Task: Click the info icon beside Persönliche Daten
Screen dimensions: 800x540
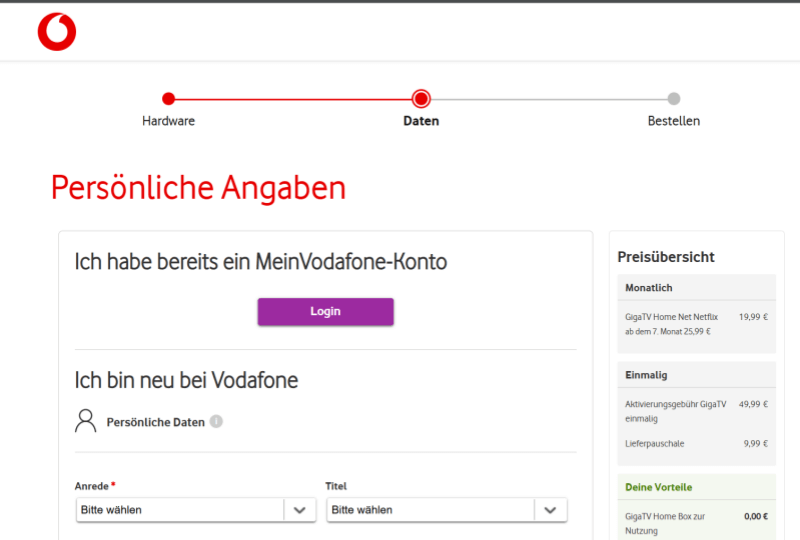Action: tap(216, 422)
